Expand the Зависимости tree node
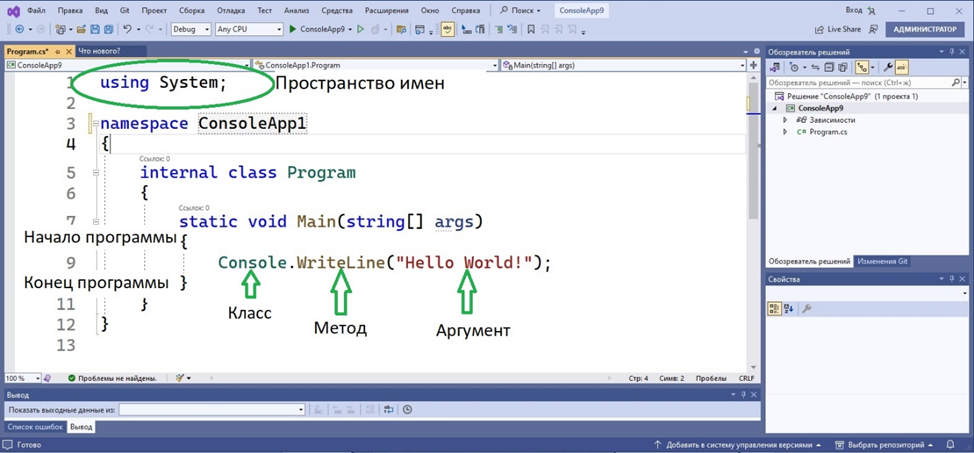Viewport: 974px width, 453px height. click(785, 120)
